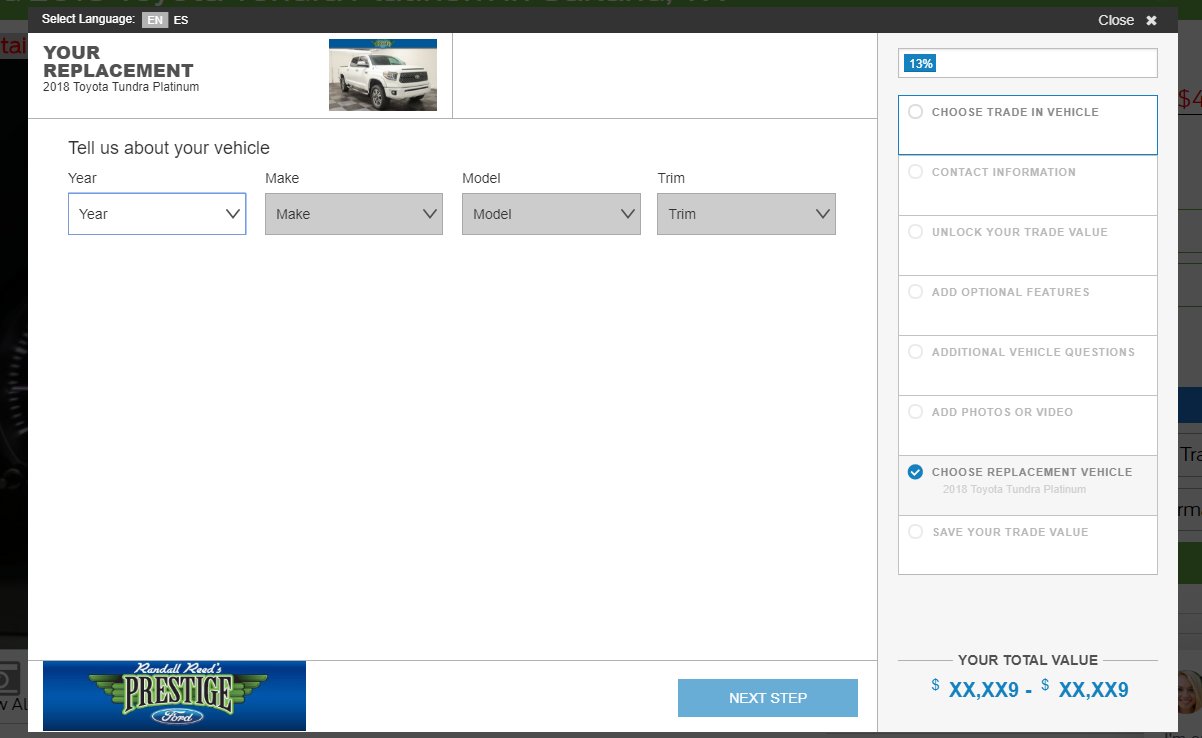1202x738 pixels.
Task: Open the Year dropdown
Action: tap(157, 214)
